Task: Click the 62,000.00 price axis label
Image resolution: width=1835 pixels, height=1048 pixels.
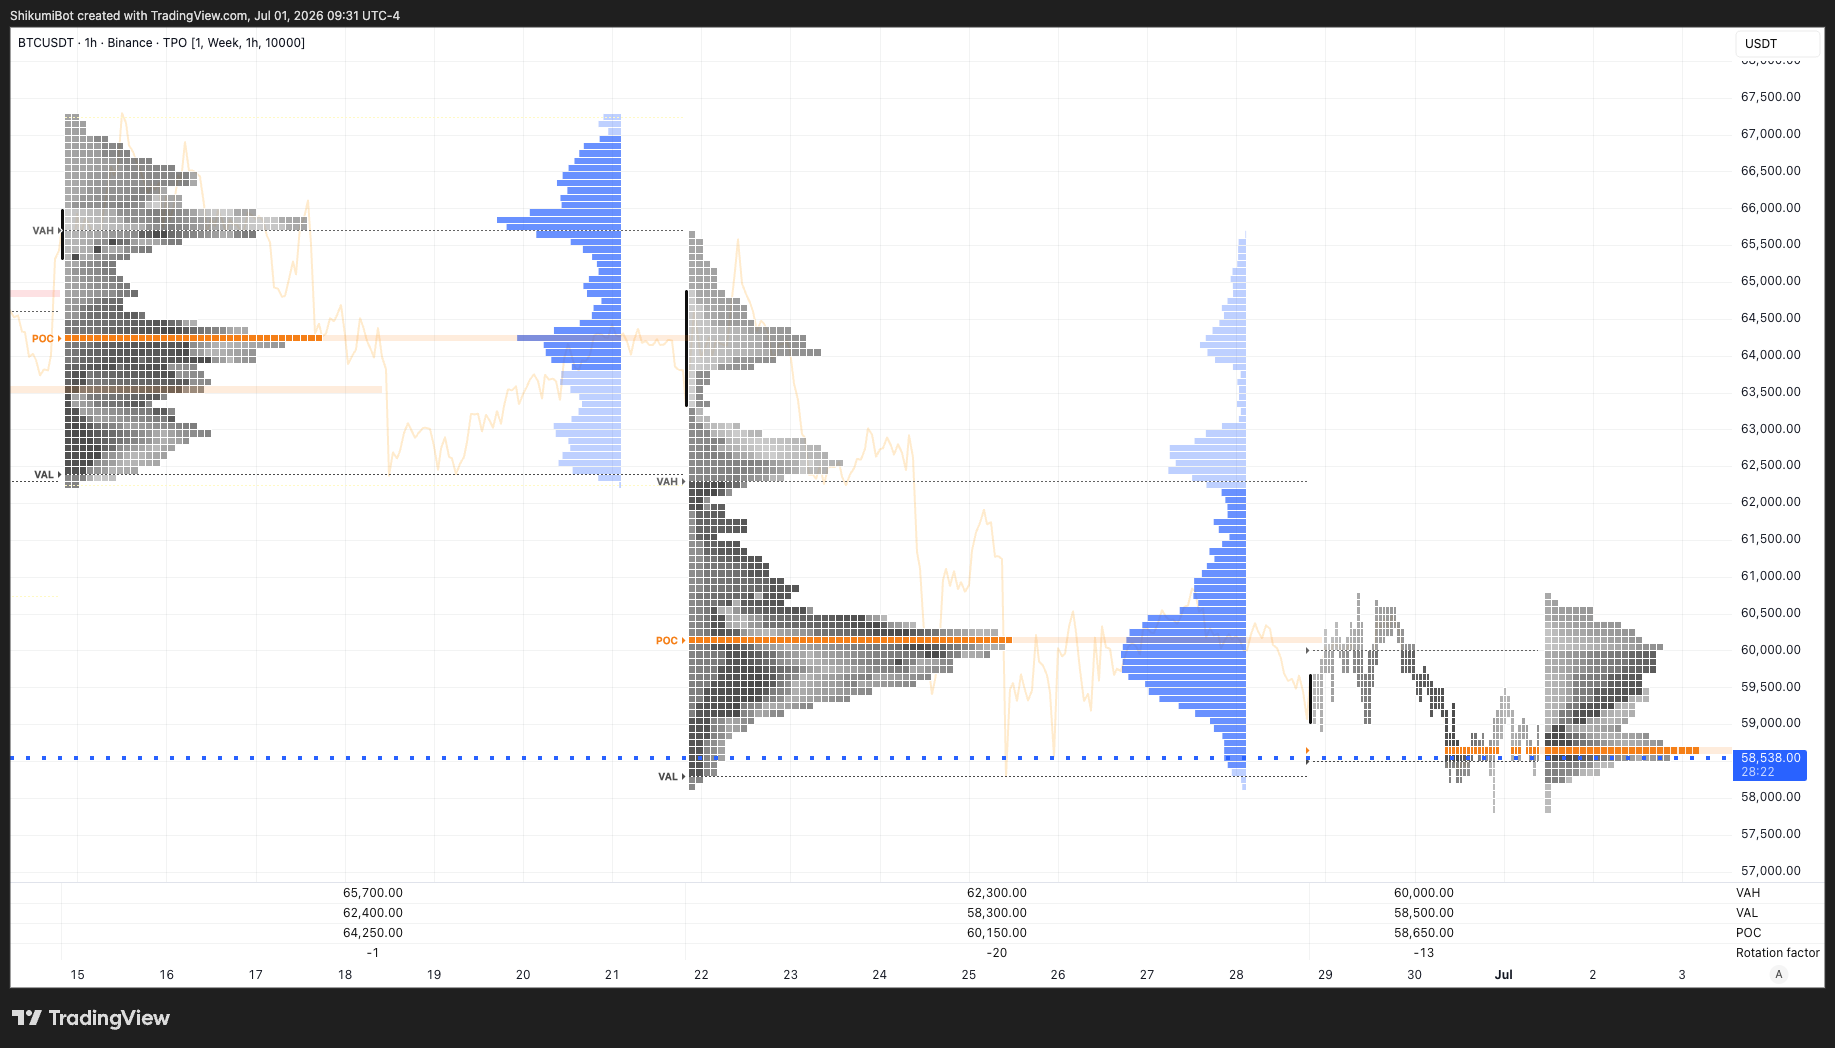Action: 1770,502
